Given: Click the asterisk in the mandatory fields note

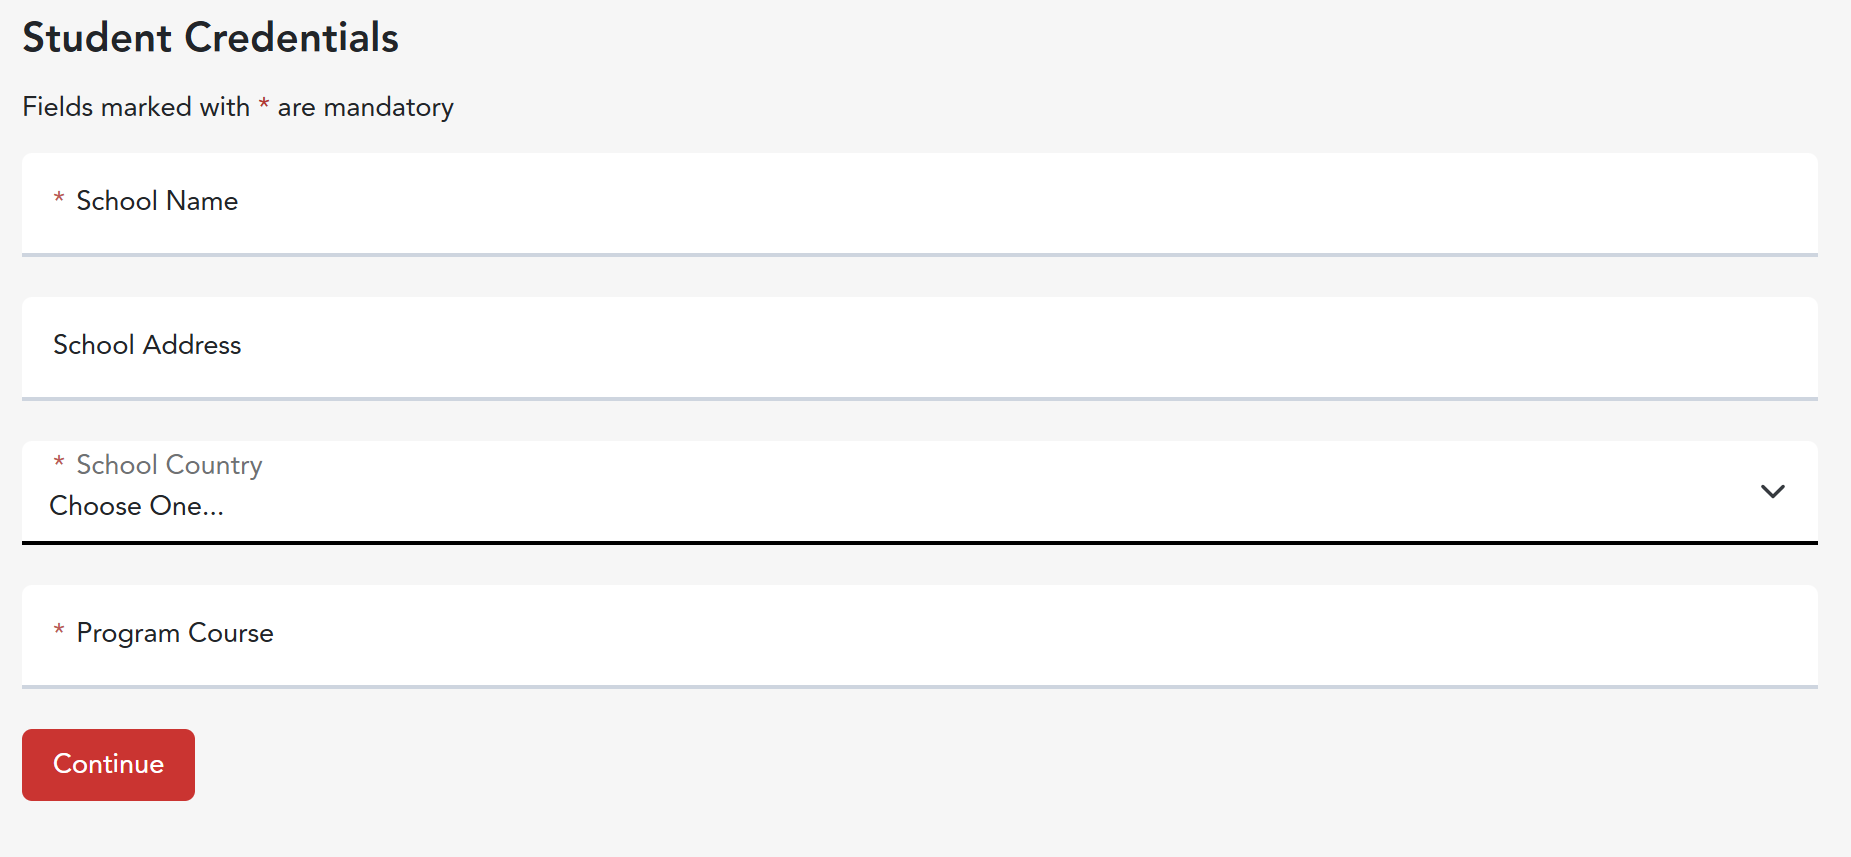Looking at the screenshot, I should click(264, 105).
